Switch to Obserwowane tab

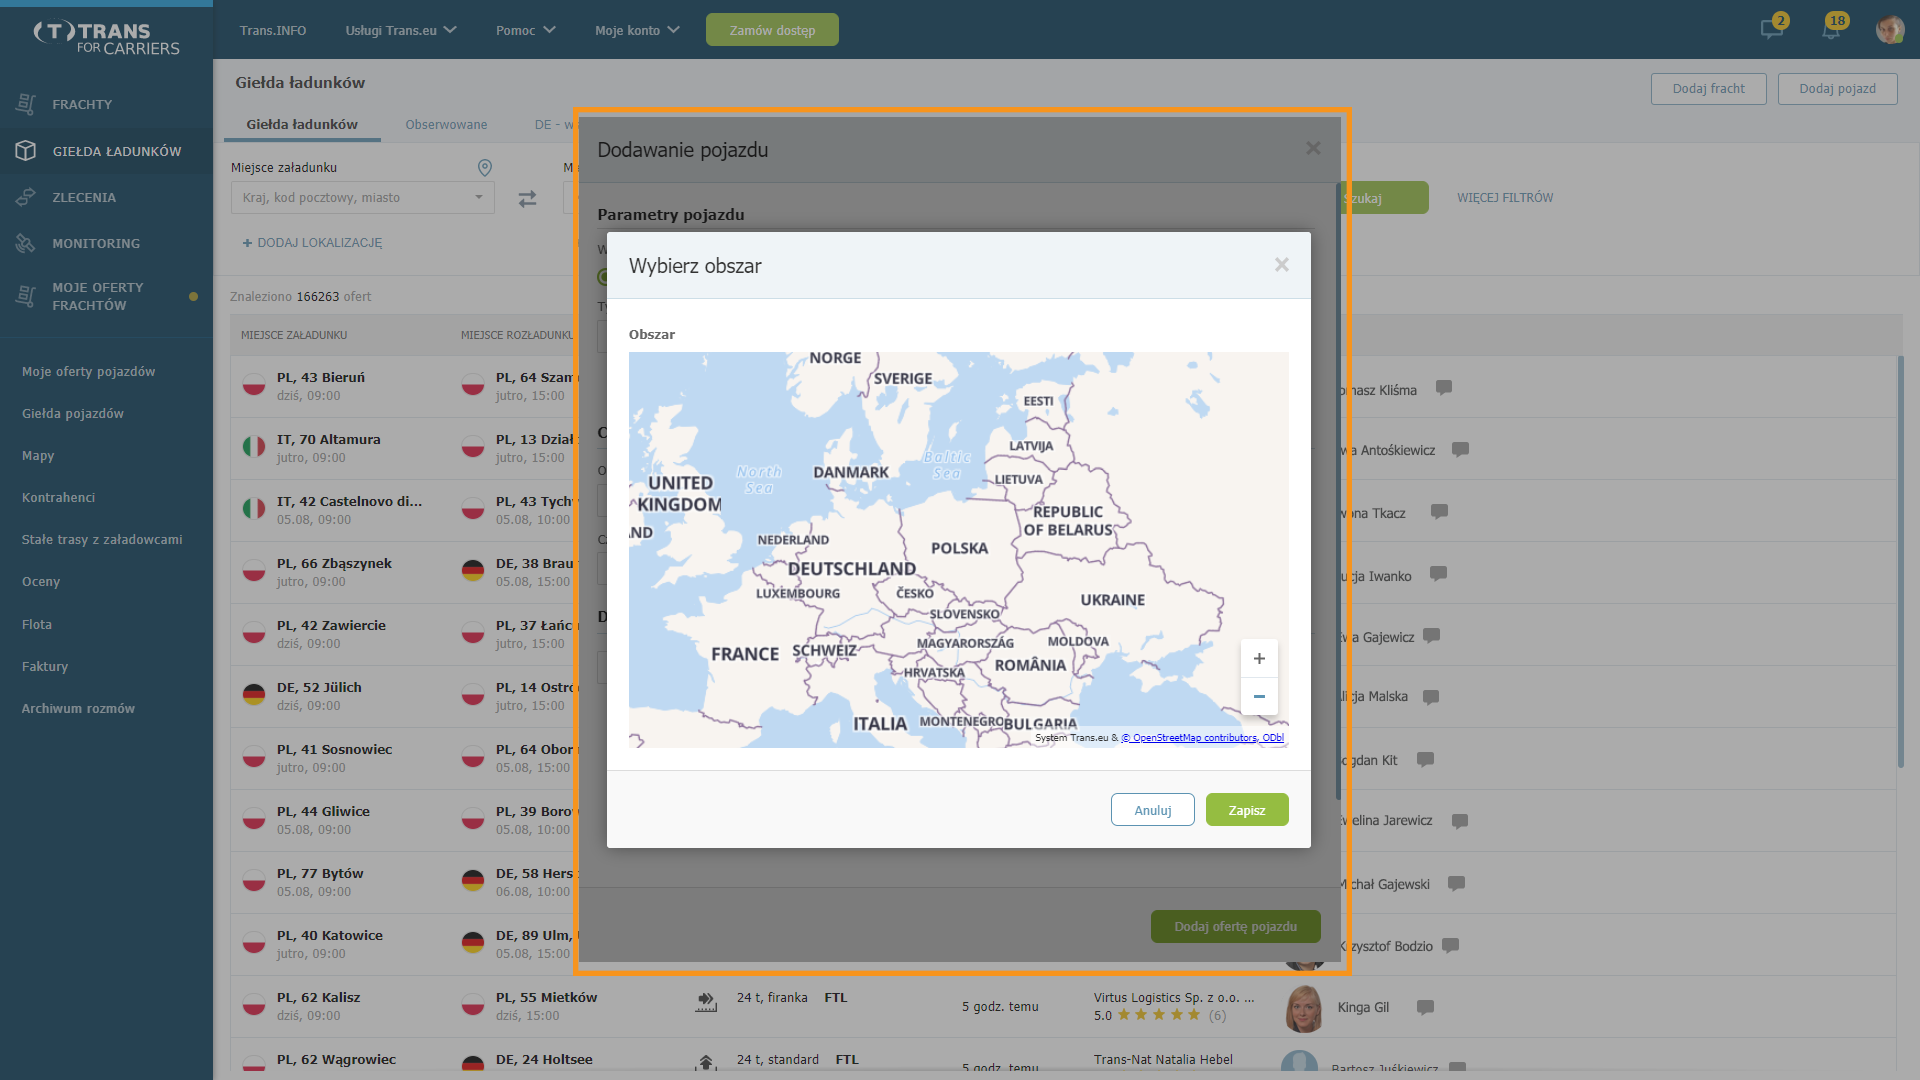(x=446, y=125)
